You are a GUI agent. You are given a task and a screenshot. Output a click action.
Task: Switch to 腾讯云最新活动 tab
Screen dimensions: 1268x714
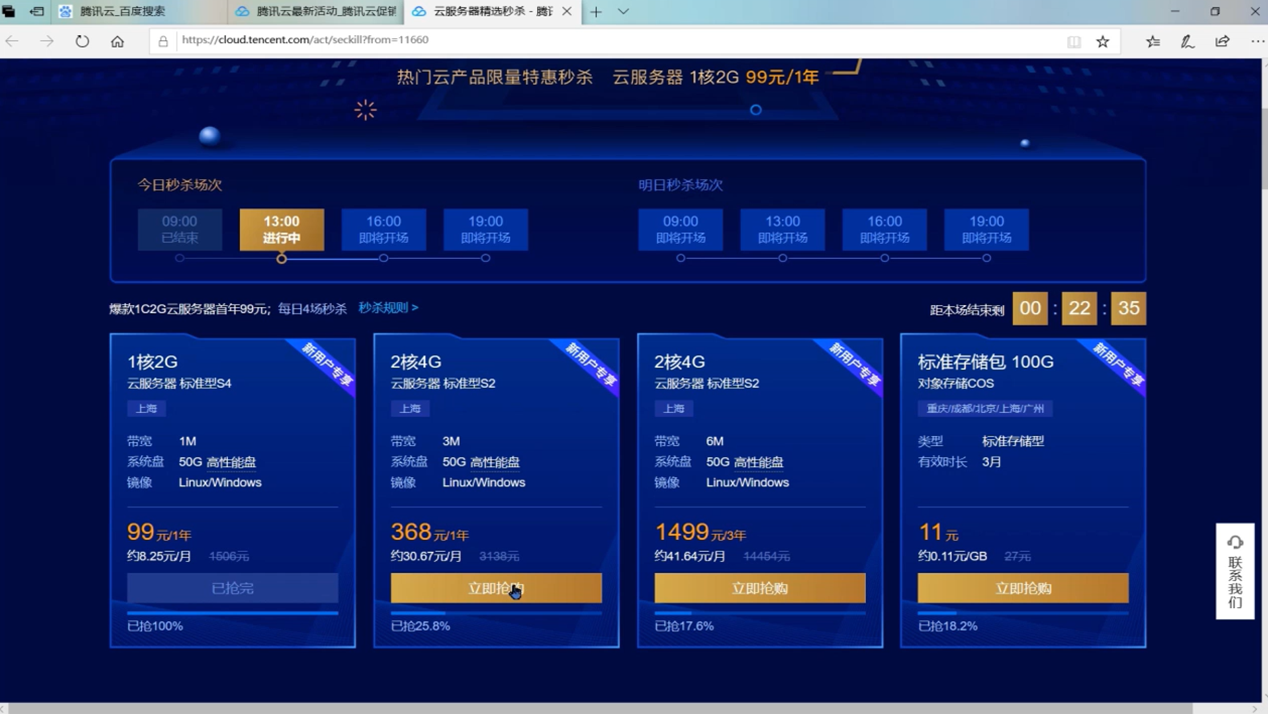[x=316, y=12]
